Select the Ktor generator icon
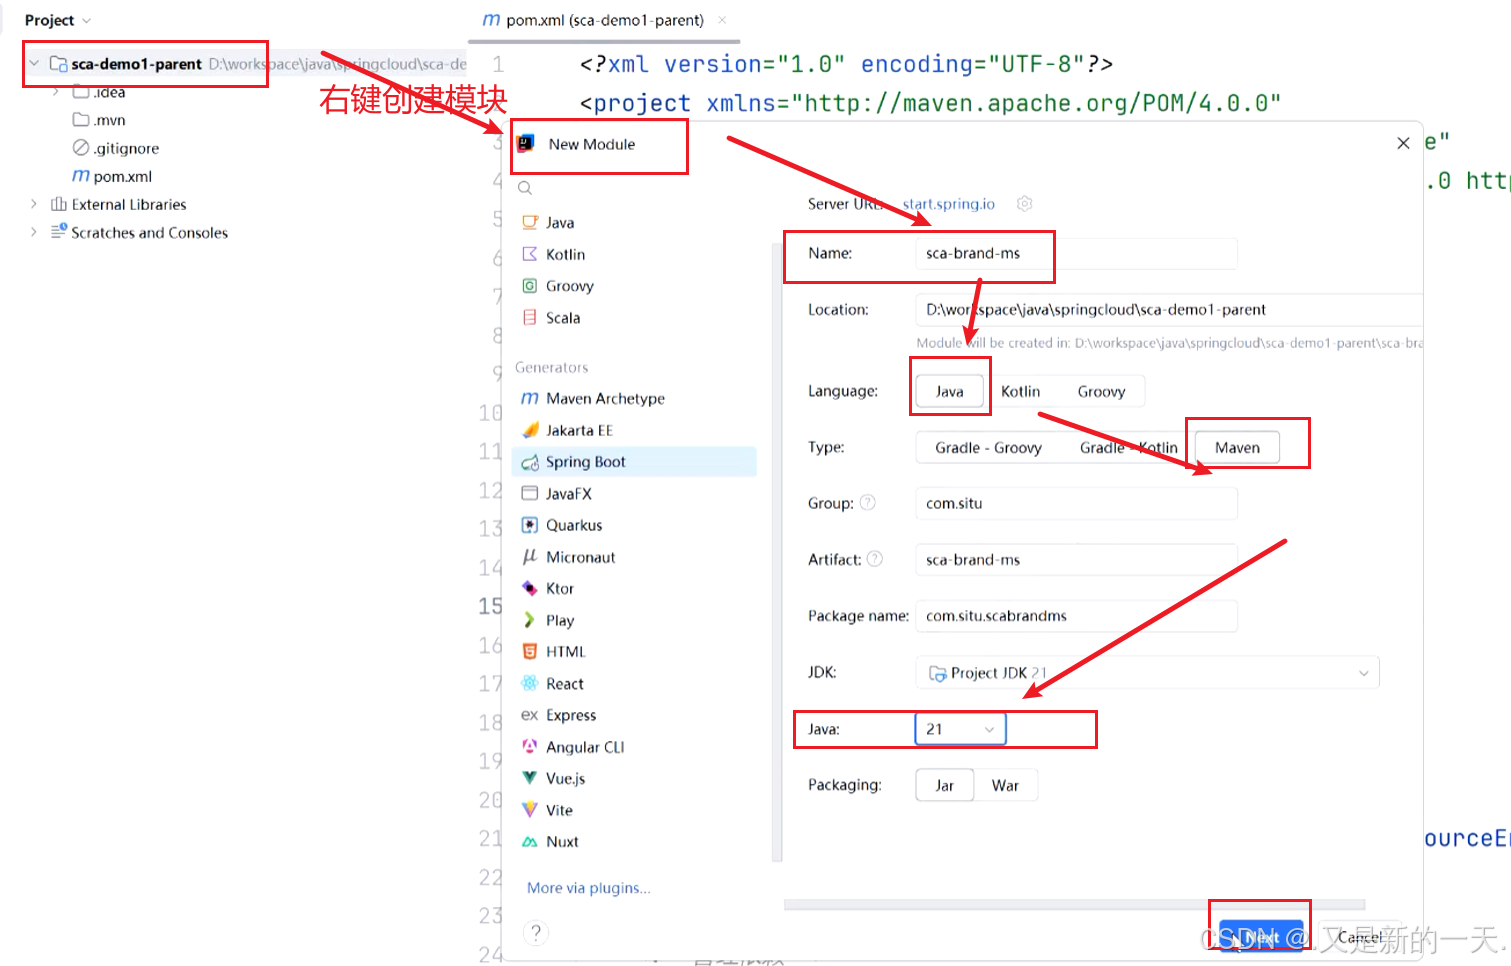The height and width of the screenshot is (966, 1511). 530,588
